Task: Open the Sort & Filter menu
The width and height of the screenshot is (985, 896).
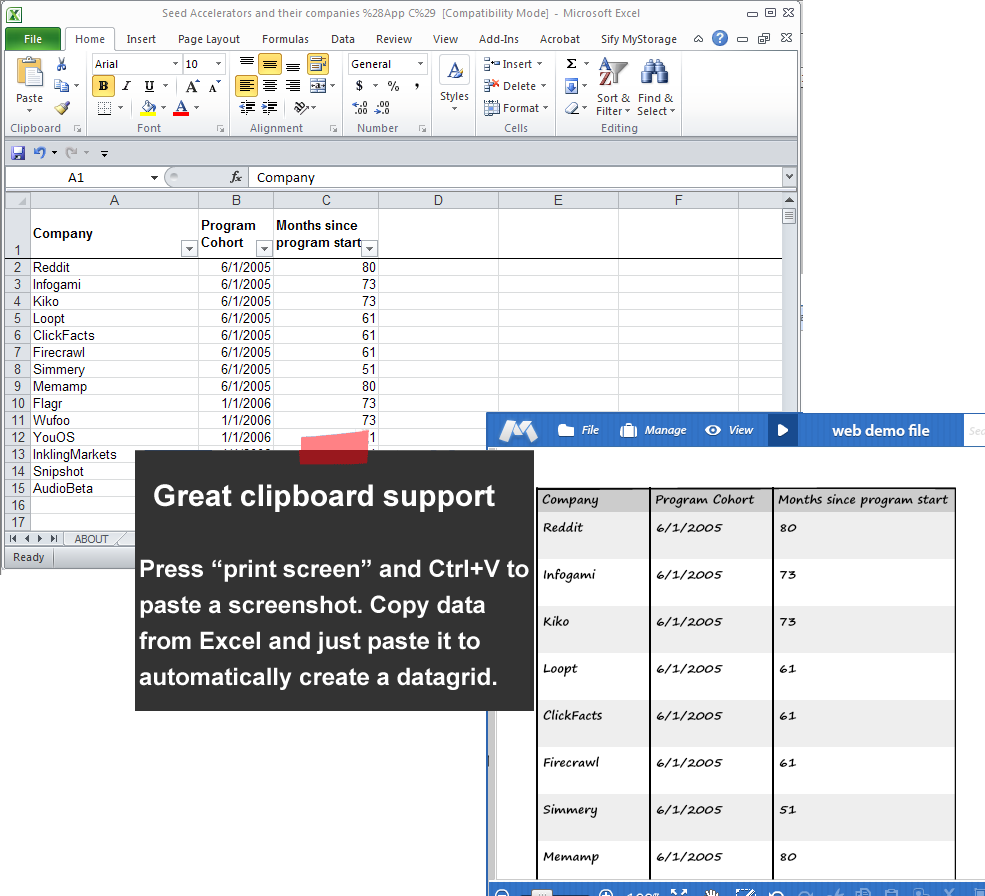Action: 613,86
